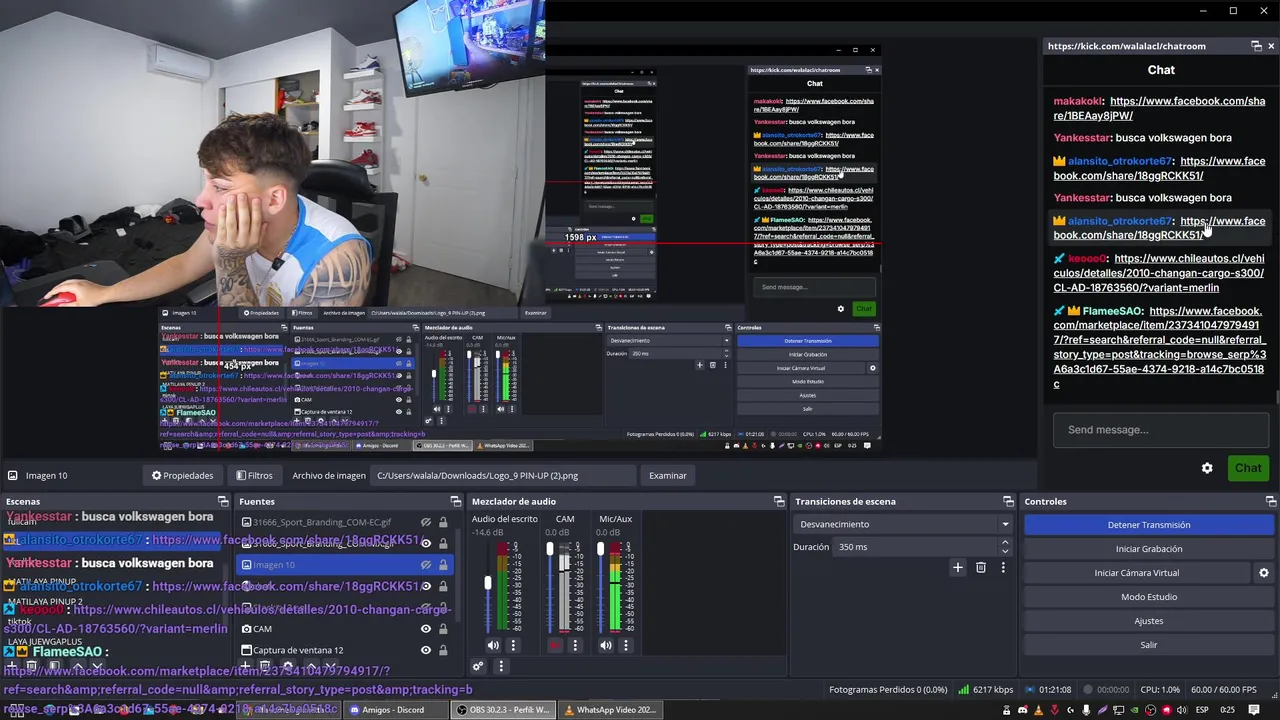
Task: Switch to WhatsApp Video VLC taskbar window
Action: point(610,710)
